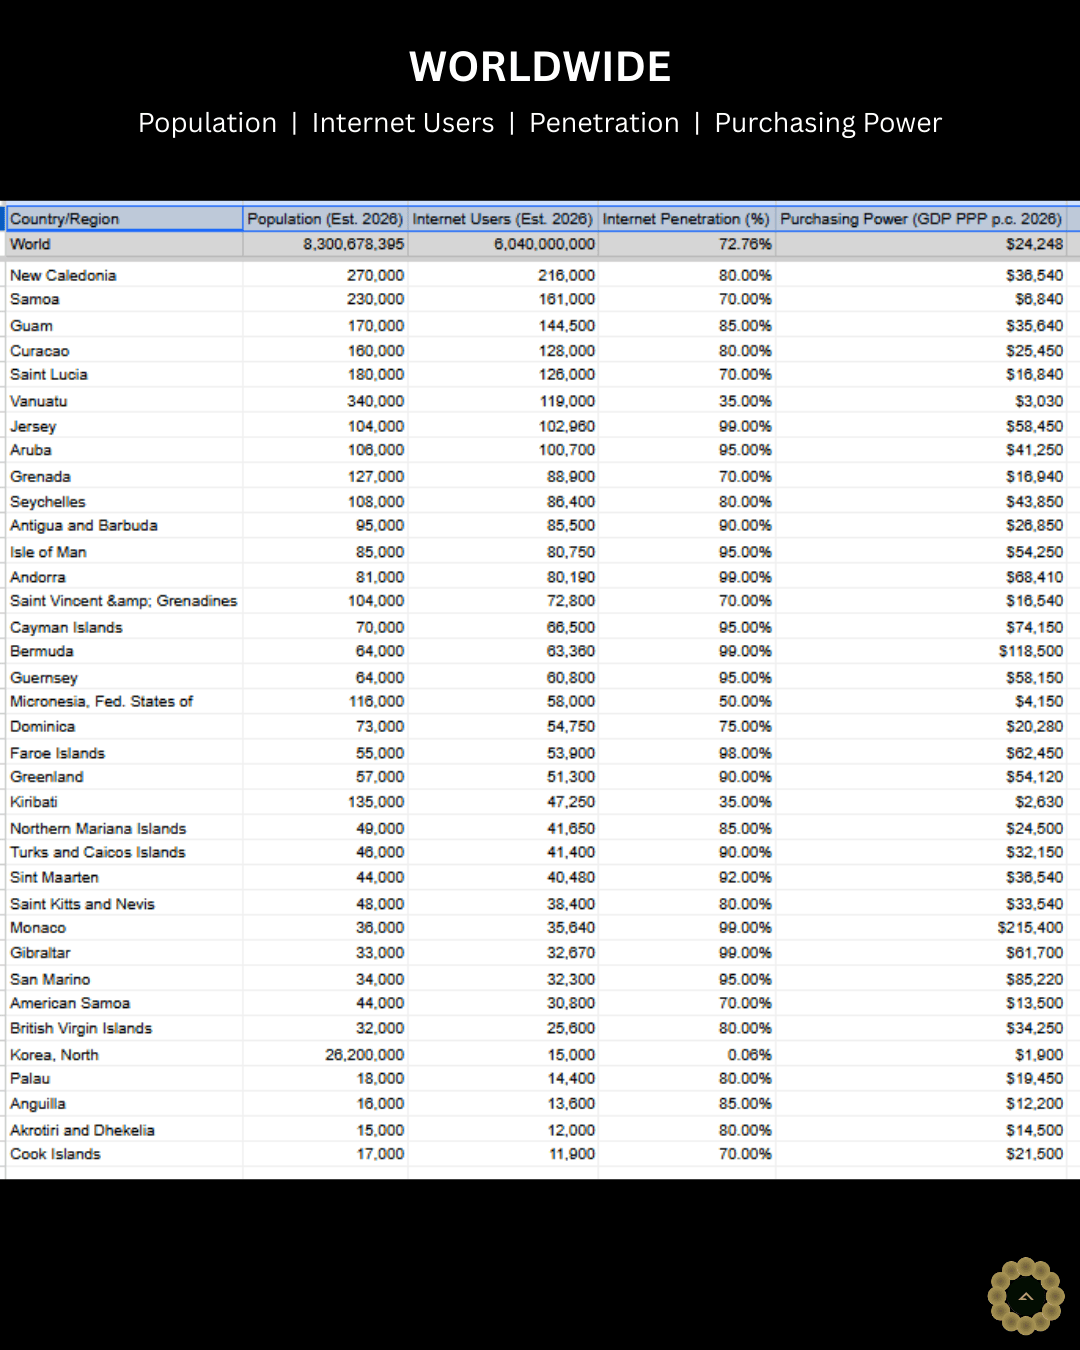Click the Korea, North population cell
1080x1350 pixels.
click(x=364, y=1055)
